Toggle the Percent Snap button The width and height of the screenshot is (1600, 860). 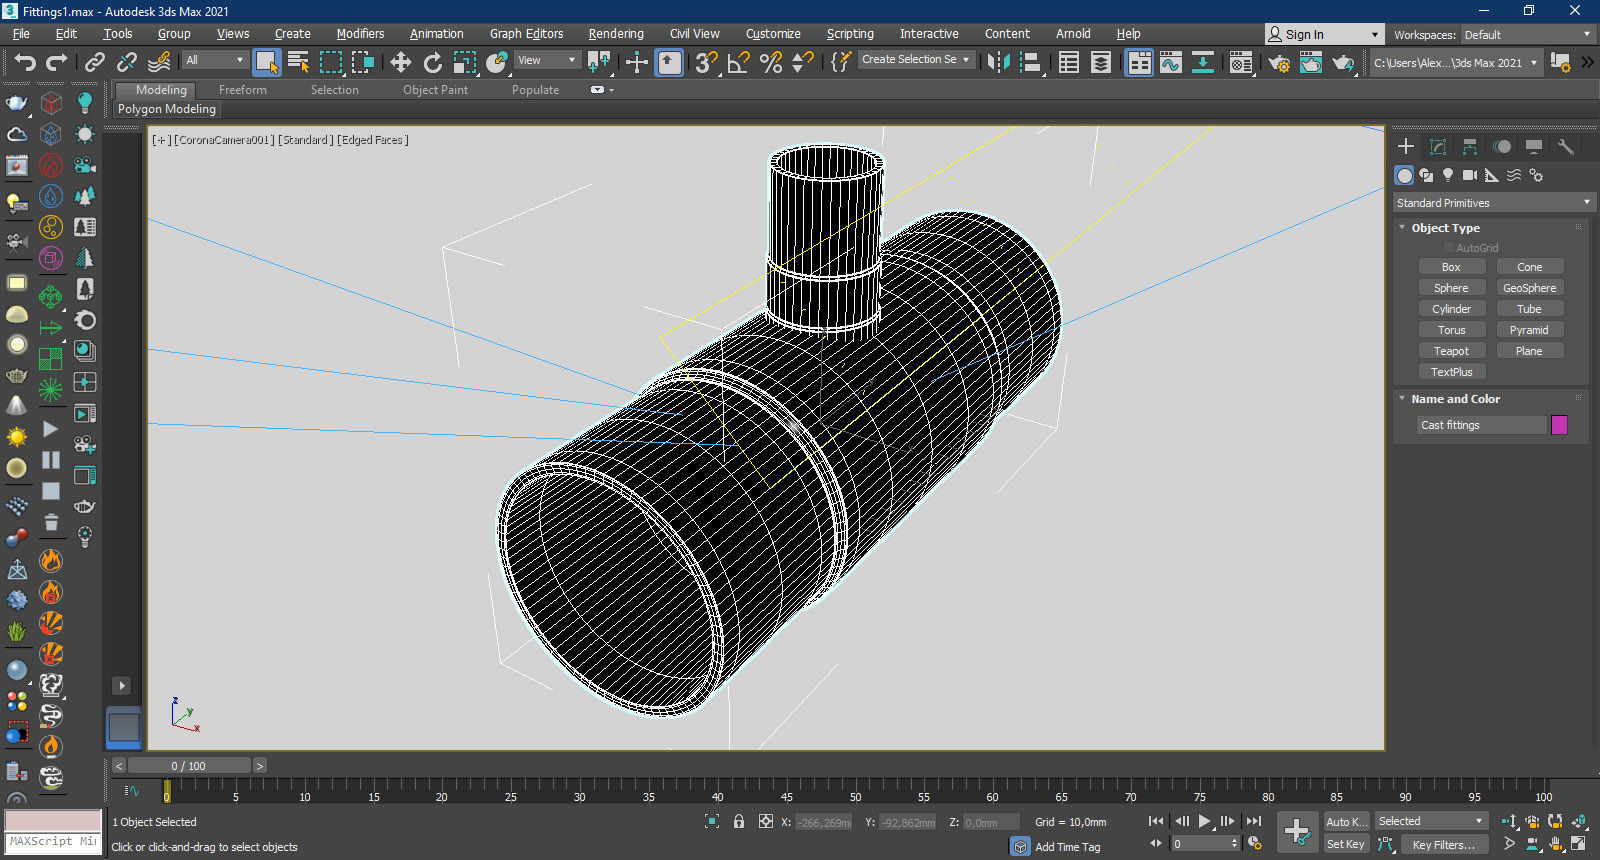[771, 62]
